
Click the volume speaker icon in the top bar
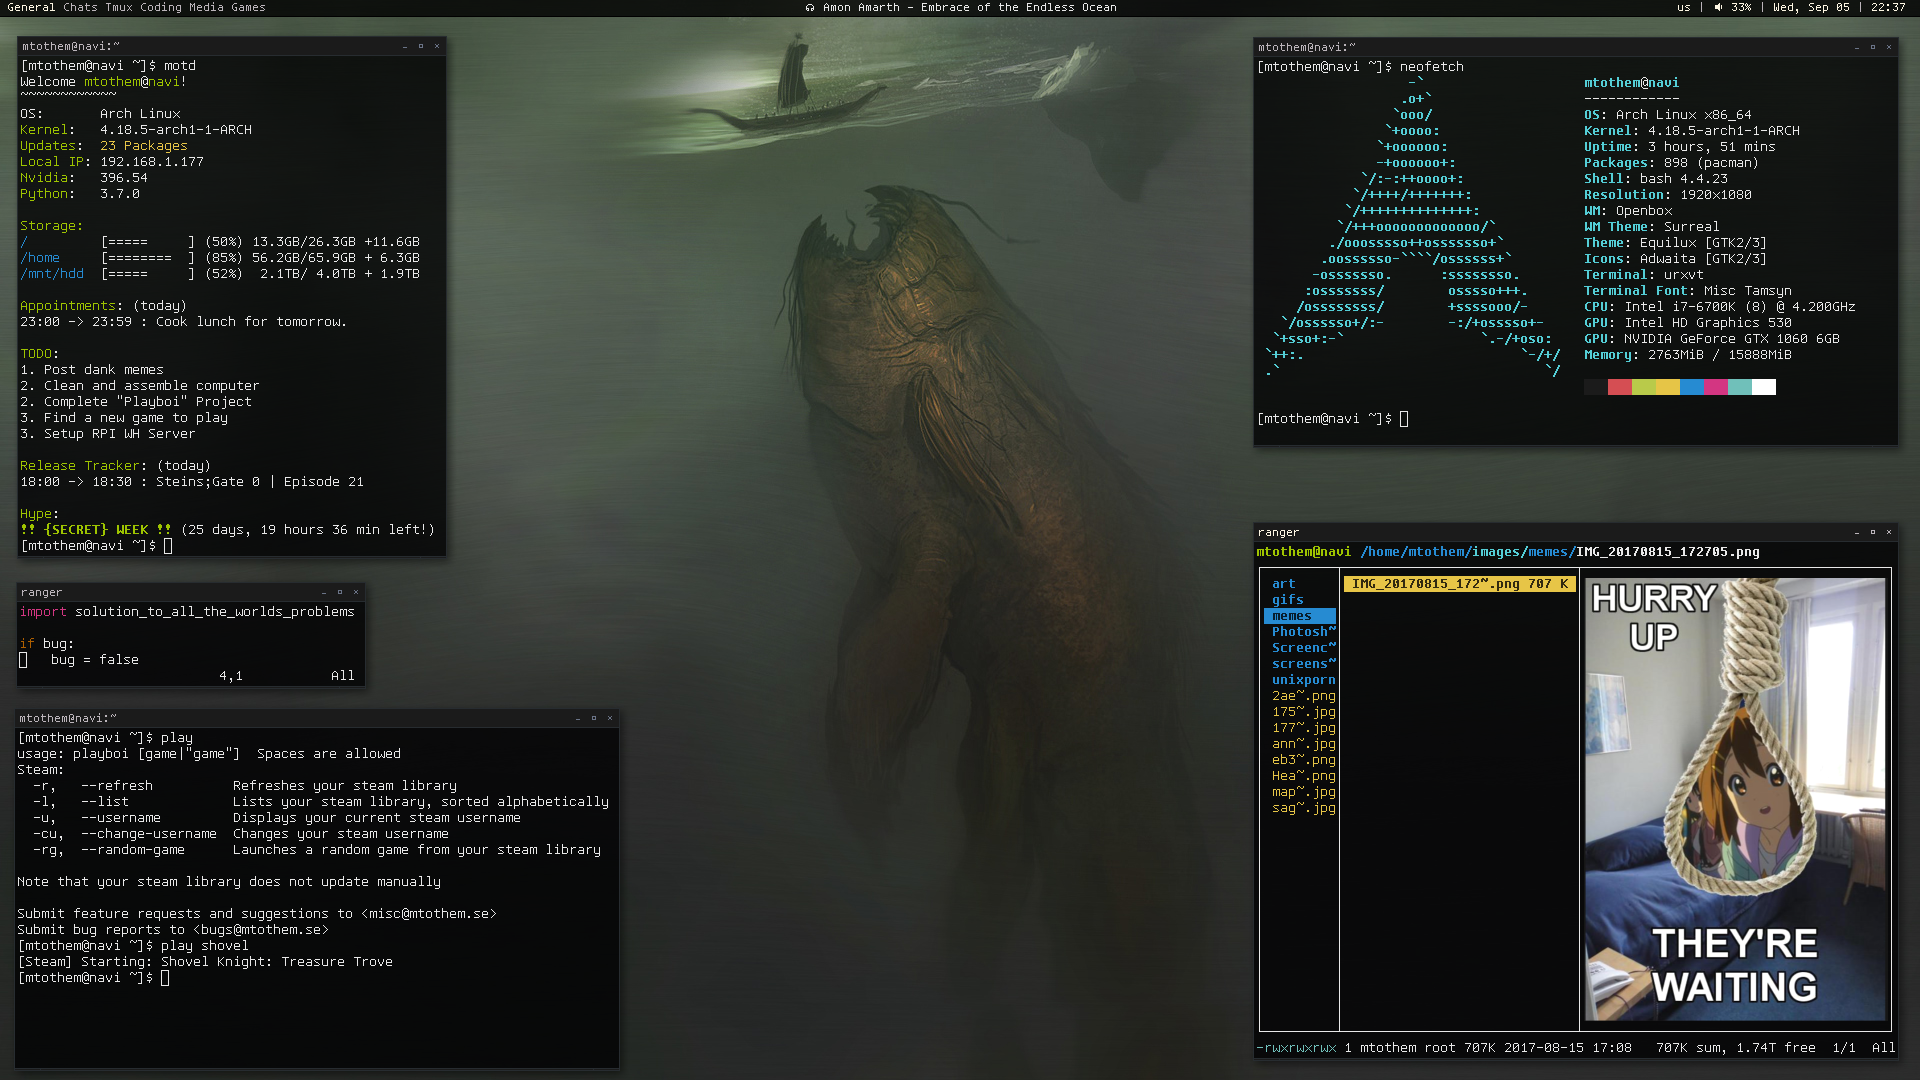click(1718, 7)
